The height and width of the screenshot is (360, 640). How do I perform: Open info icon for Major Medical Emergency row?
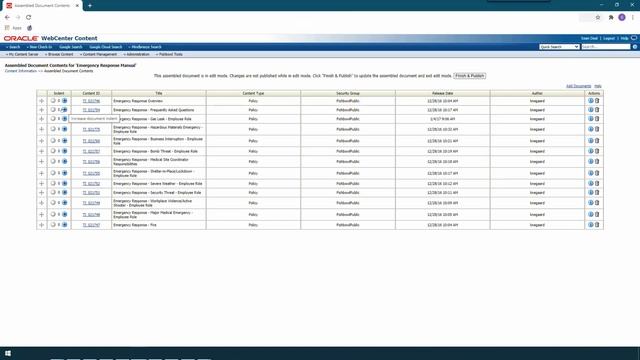point(591,214)
